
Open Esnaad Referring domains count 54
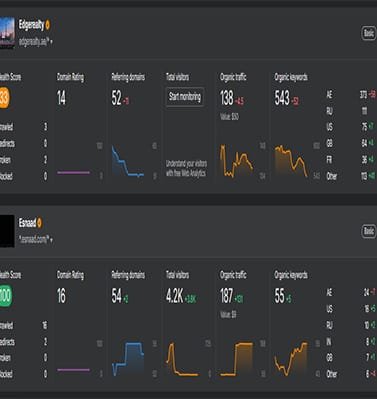tap(116, 296)
